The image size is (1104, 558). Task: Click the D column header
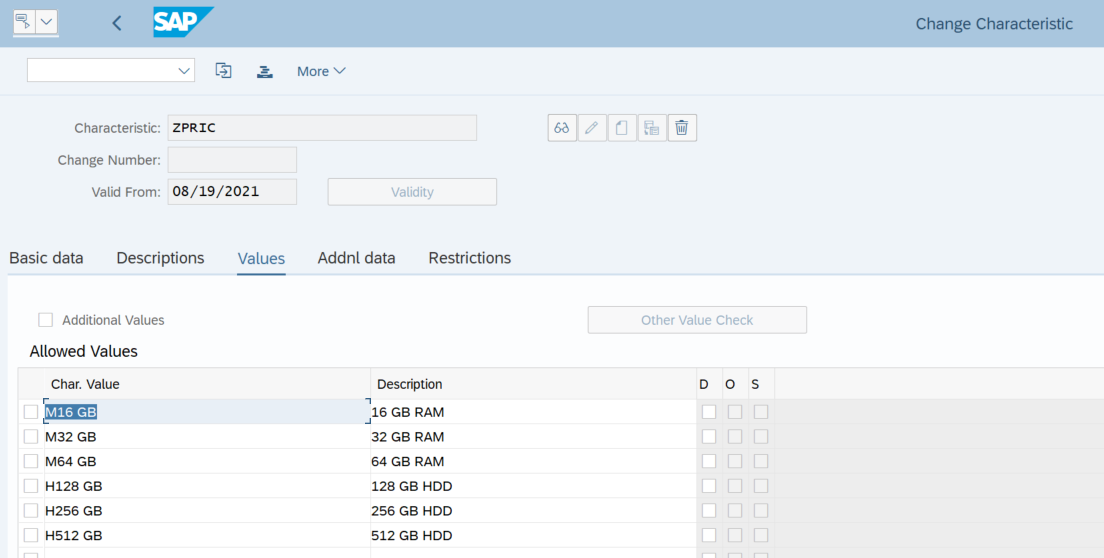click(x=708, y=384)
